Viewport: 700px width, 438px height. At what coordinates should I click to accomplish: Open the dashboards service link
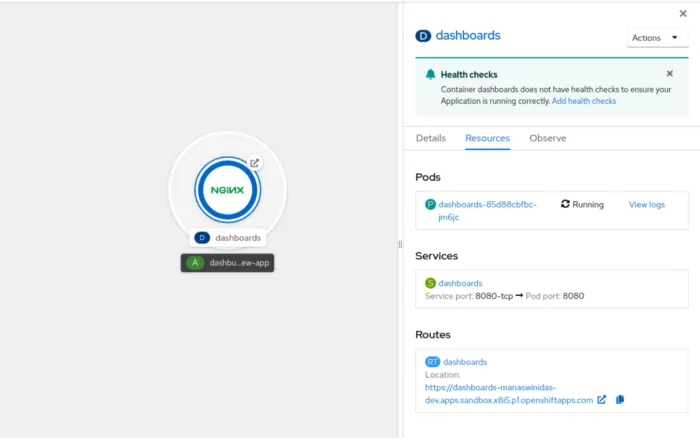tap(460, 283)
